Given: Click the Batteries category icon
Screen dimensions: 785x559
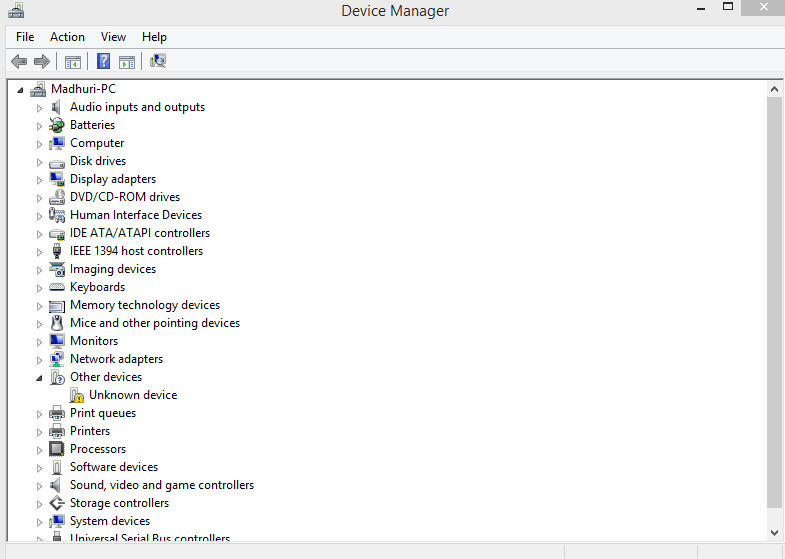Looking at the screenshot, I should pyautogui.click(x=57, y=125).
